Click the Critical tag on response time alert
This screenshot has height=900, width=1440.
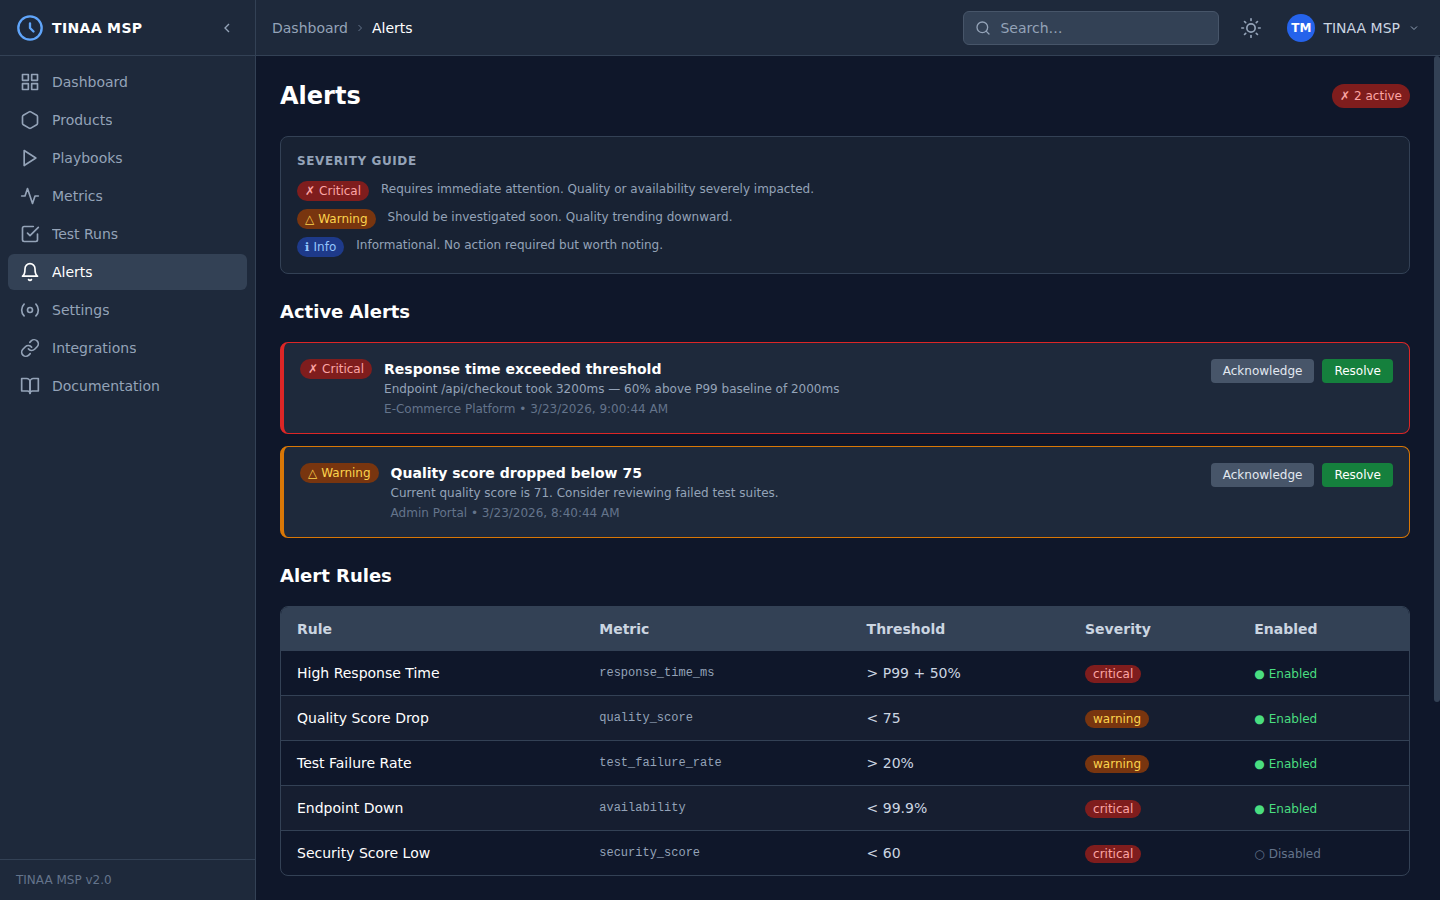coord(336,369)
